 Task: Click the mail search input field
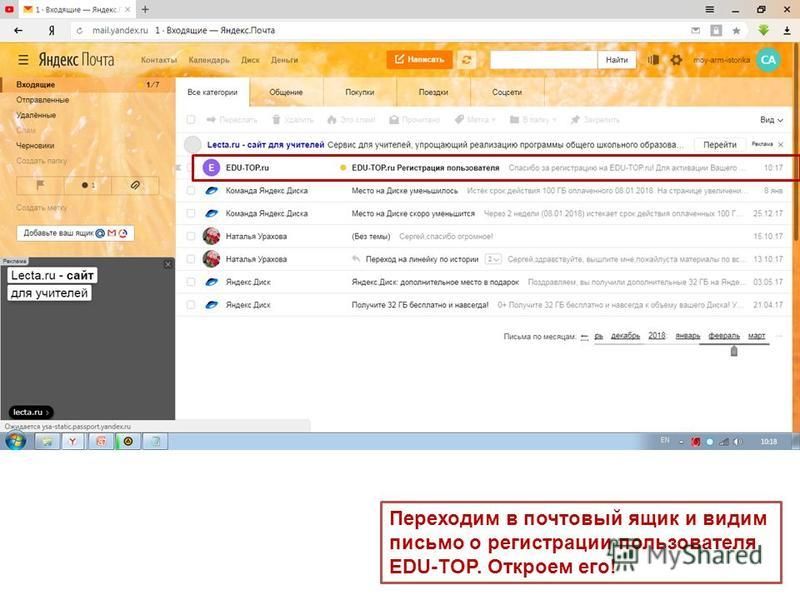543,60
